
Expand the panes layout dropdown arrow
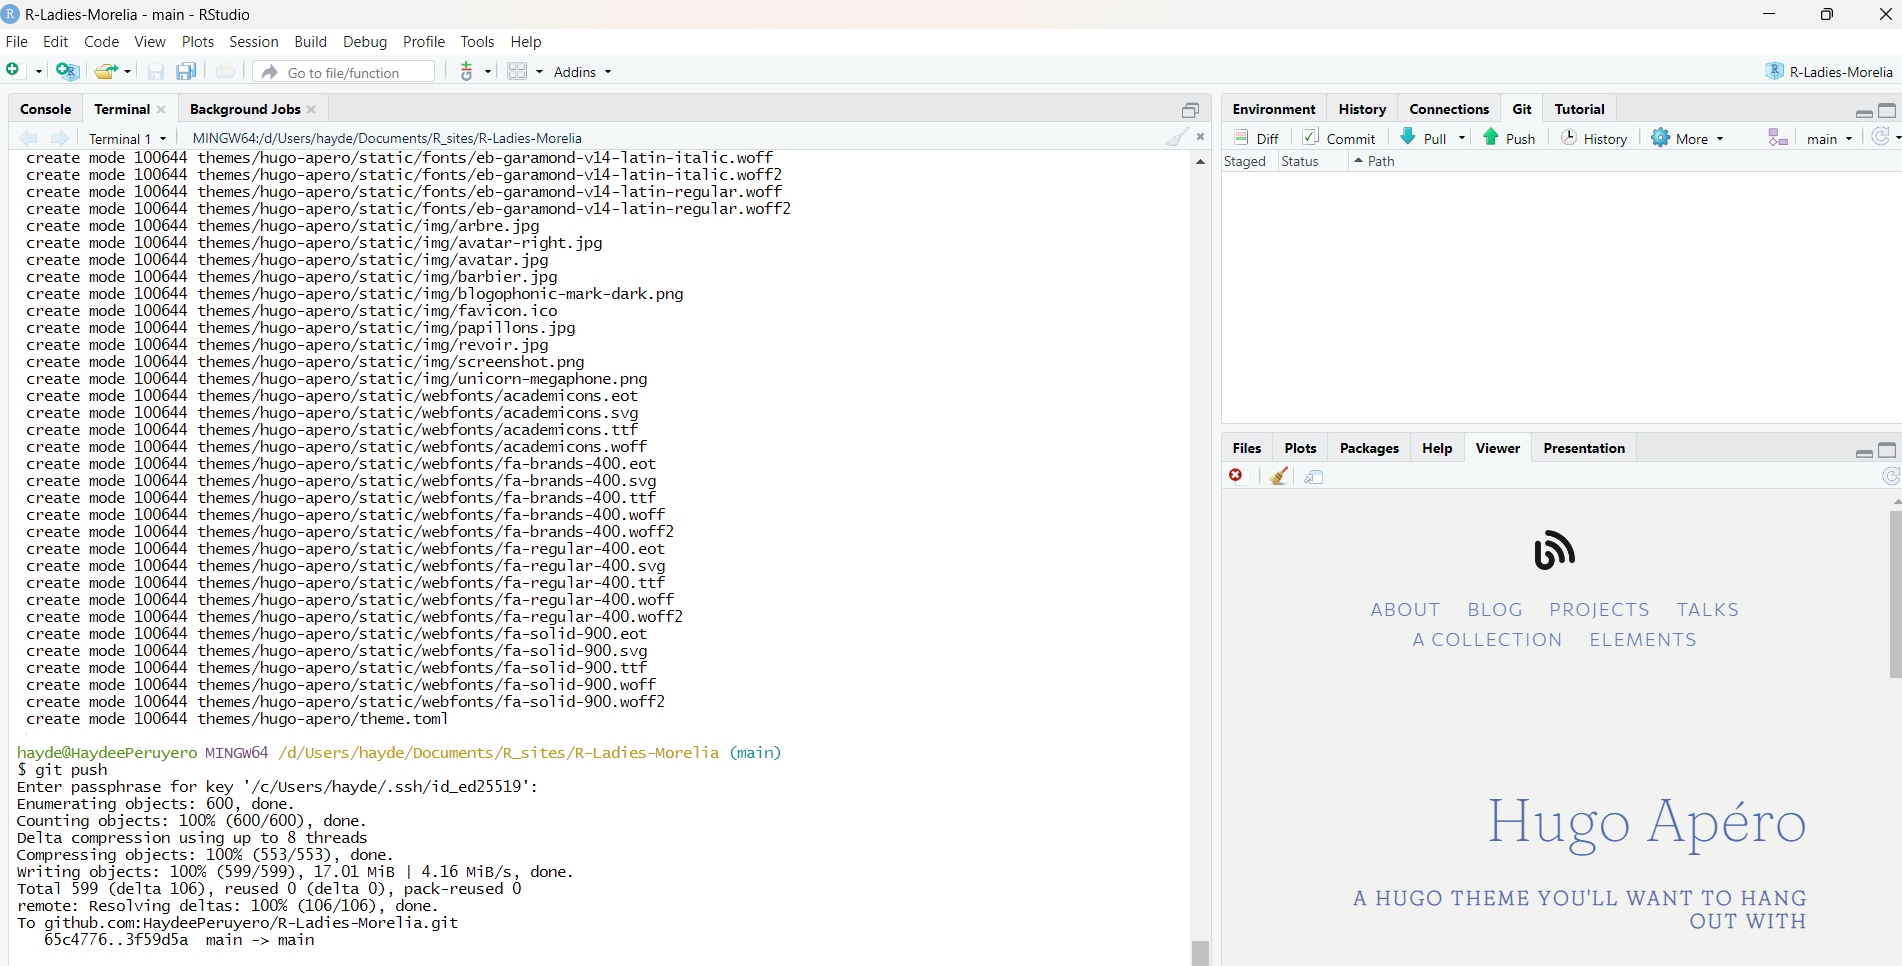pos(539,72)
